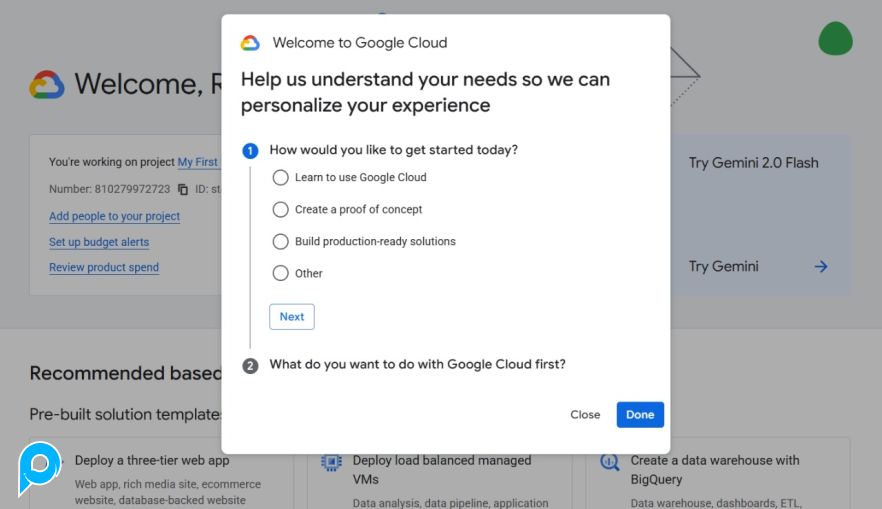Click the load balanced managed VMs icon
The height and width of the screenshot is (509, 882).
click(331, 462)
